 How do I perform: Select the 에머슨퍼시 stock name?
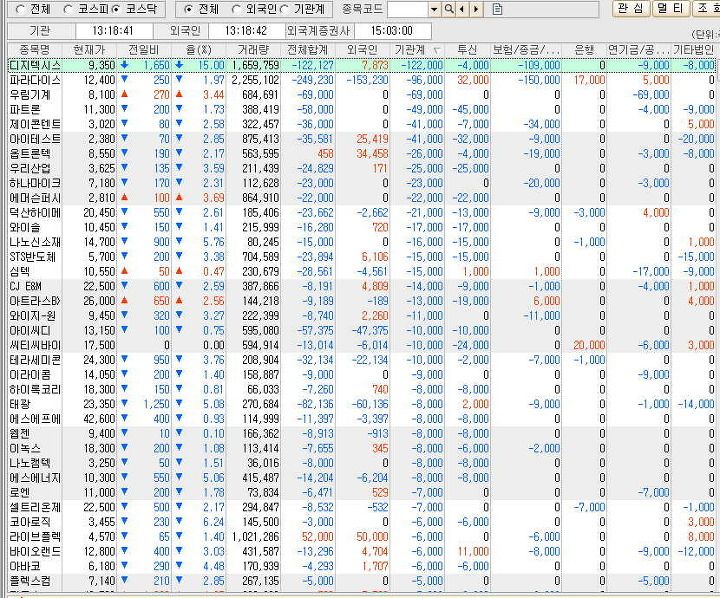tap(35, 198)
